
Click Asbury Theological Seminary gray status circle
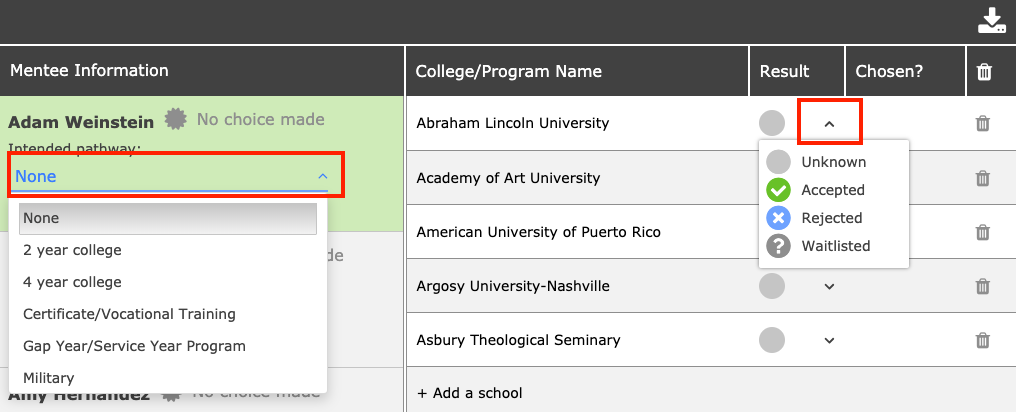(x=772, y=340)
